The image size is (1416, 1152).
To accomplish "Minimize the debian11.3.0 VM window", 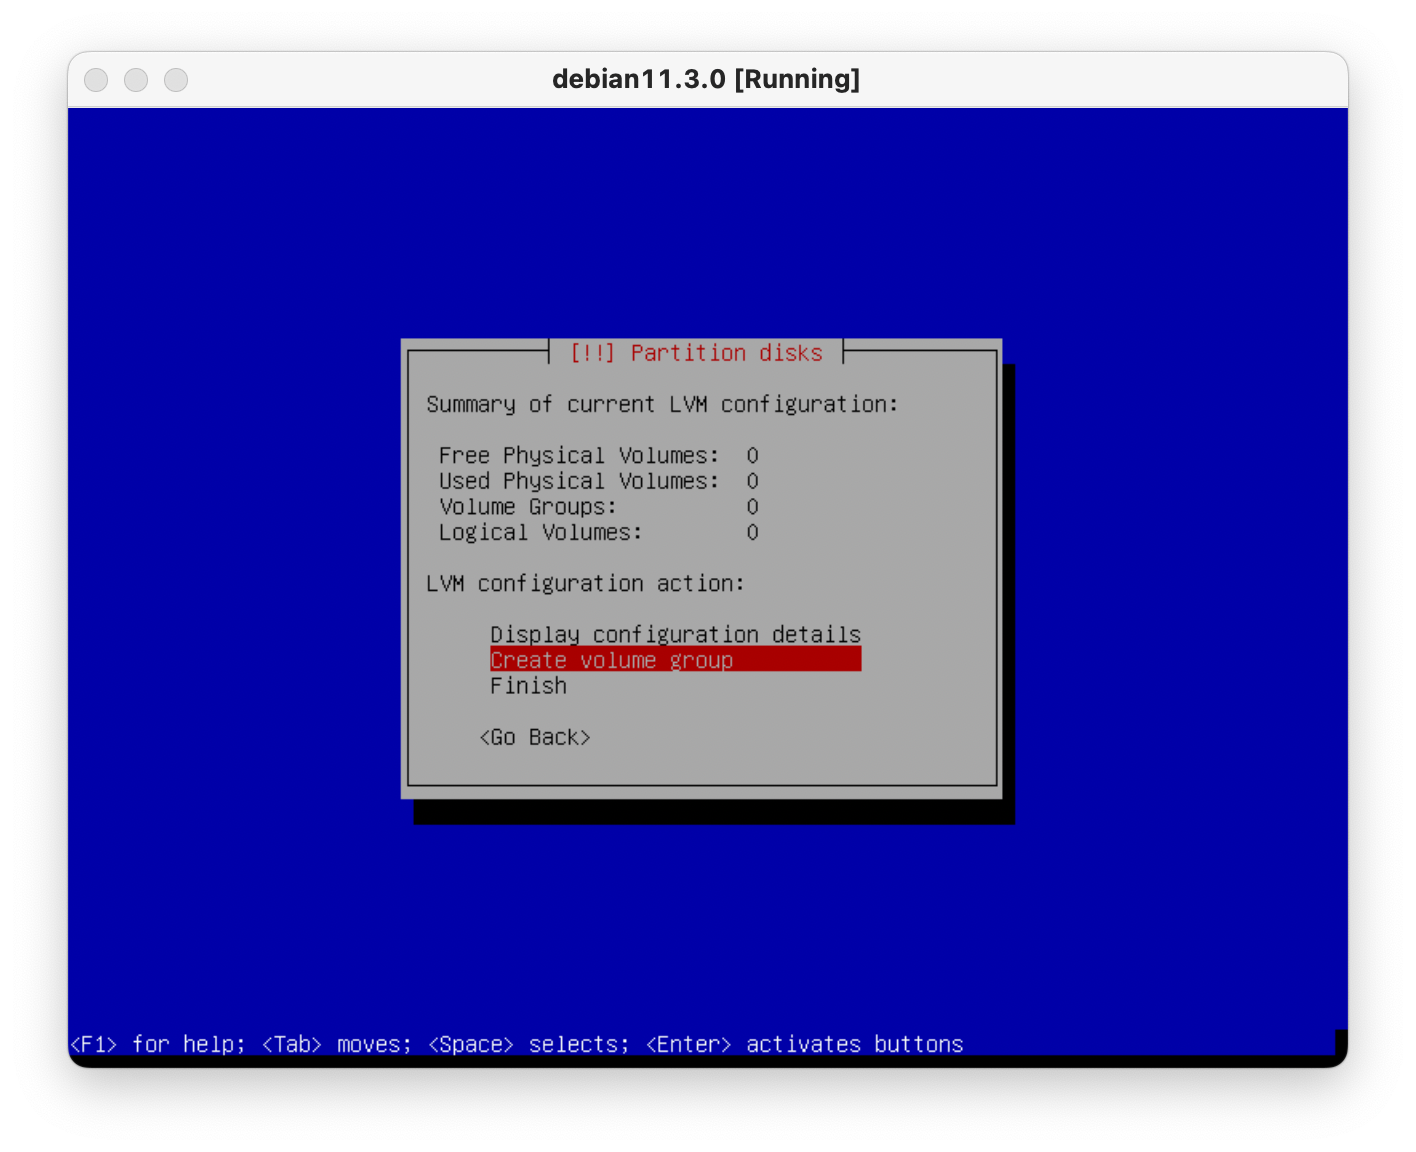I will (136, 80).
